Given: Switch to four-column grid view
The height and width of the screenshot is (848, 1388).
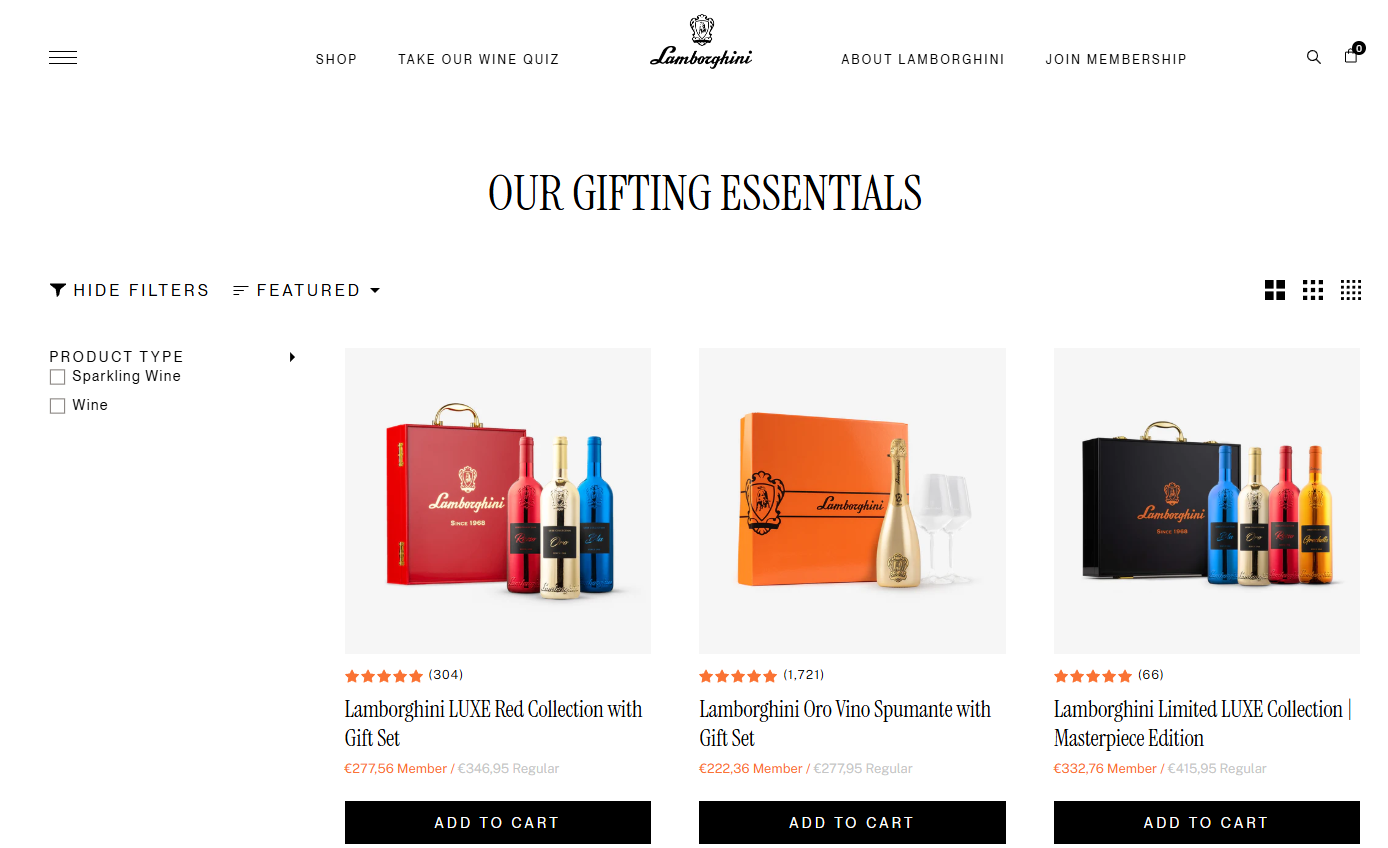Looking at the screenshot, I should point(1351,290).
